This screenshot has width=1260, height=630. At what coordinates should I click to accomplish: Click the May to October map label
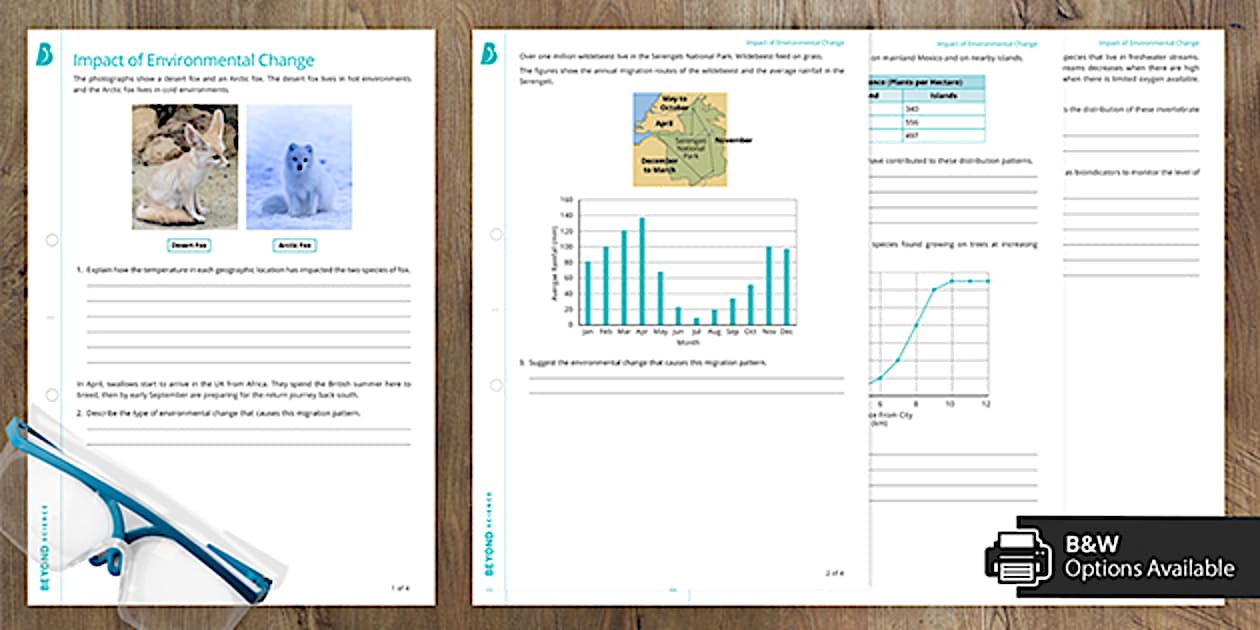674,100
